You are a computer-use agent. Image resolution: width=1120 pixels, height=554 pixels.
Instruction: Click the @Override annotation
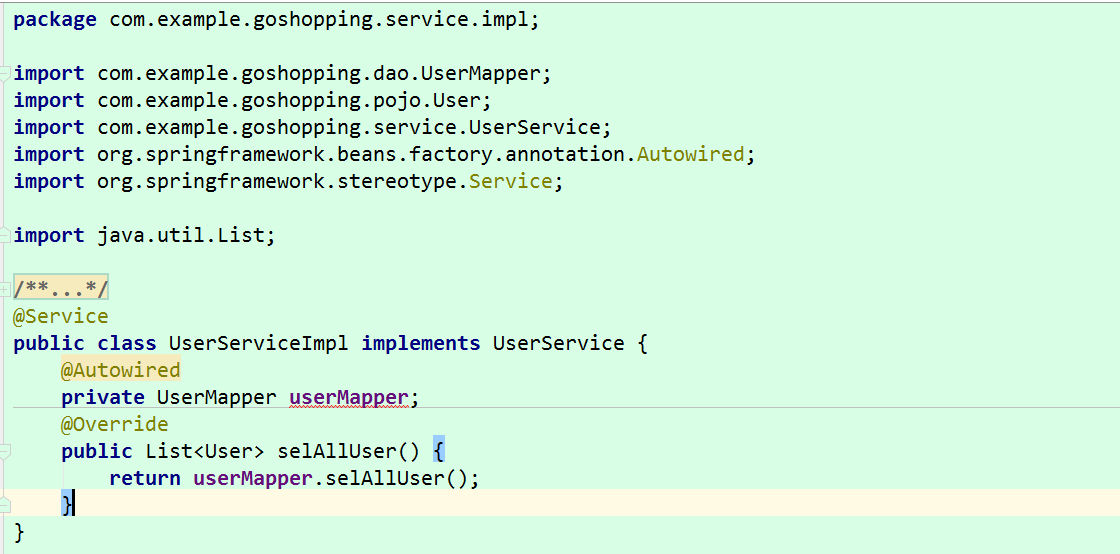[114, 425]
